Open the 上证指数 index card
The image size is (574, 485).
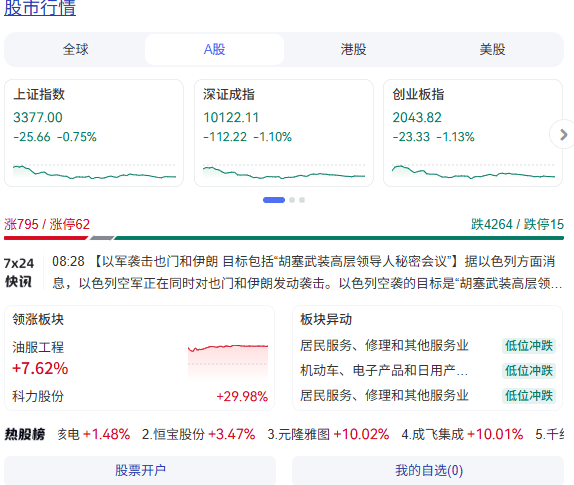click(x=94, y=133)
